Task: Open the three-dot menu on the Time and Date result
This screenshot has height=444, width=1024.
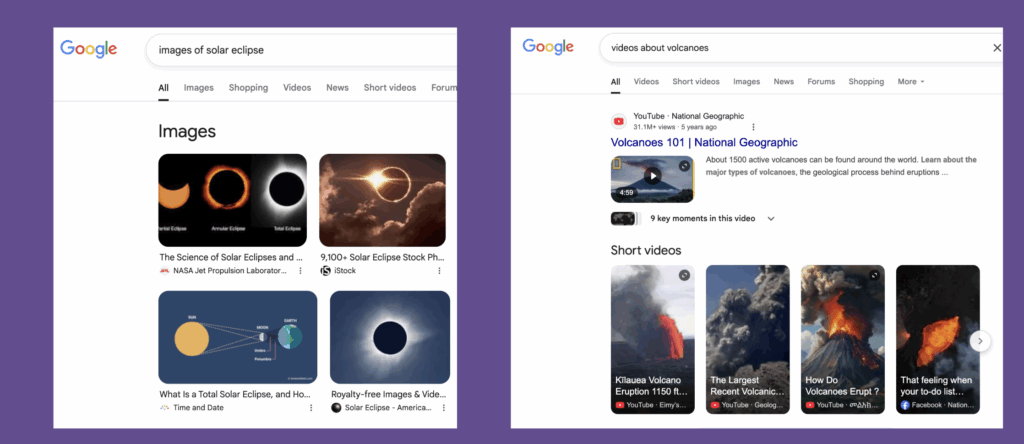Action: point(311,407)
